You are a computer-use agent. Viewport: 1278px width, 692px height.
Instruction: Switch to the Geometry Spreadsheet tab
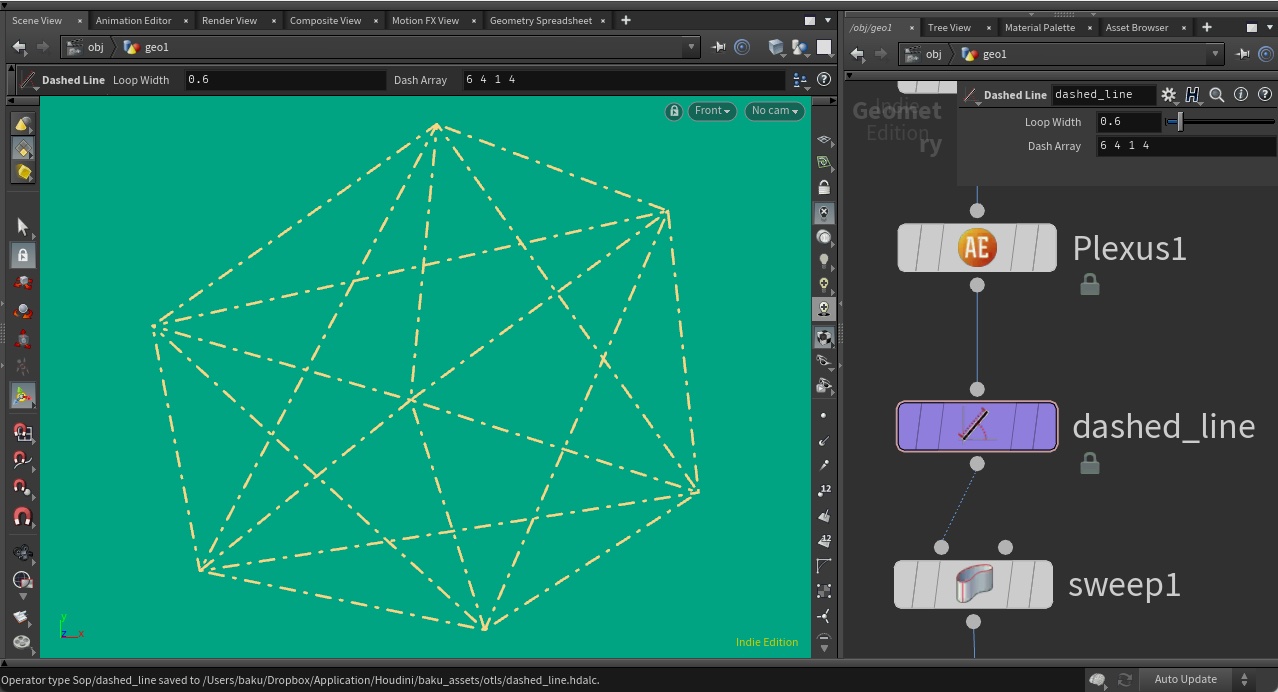(x=541, y=20)
